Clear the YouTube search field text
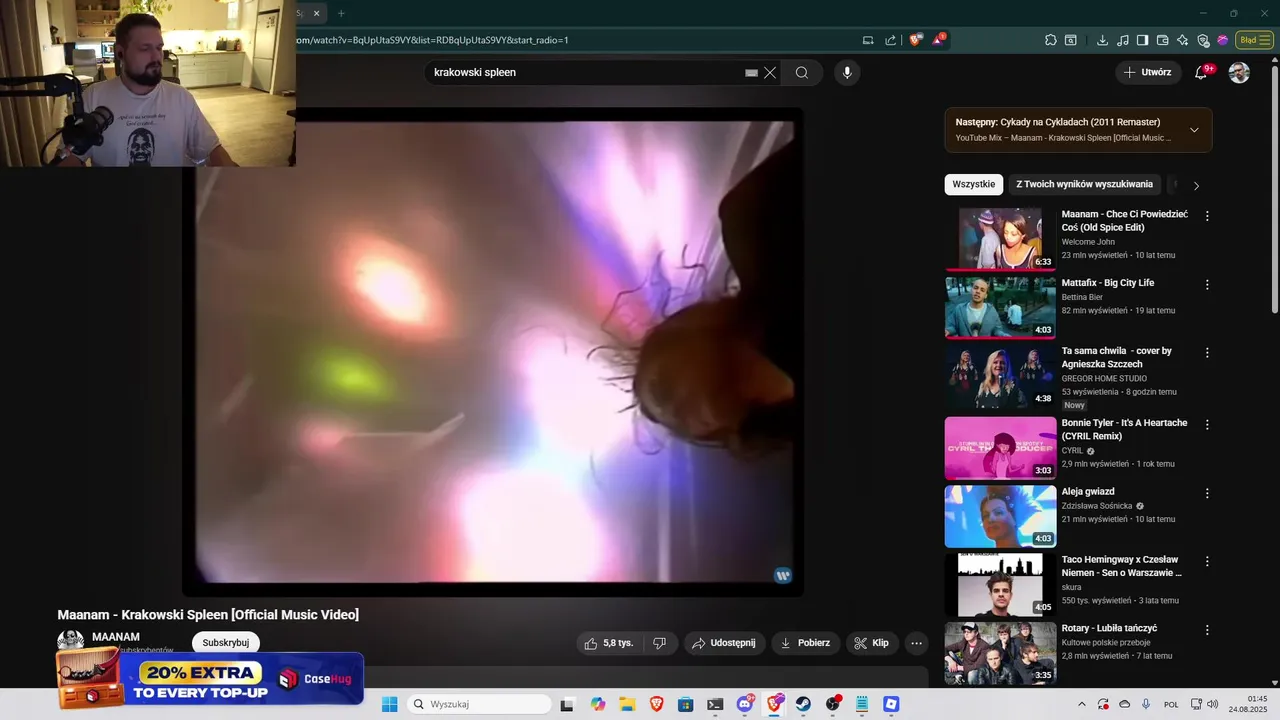1280x720 pixels. (770, 72)
